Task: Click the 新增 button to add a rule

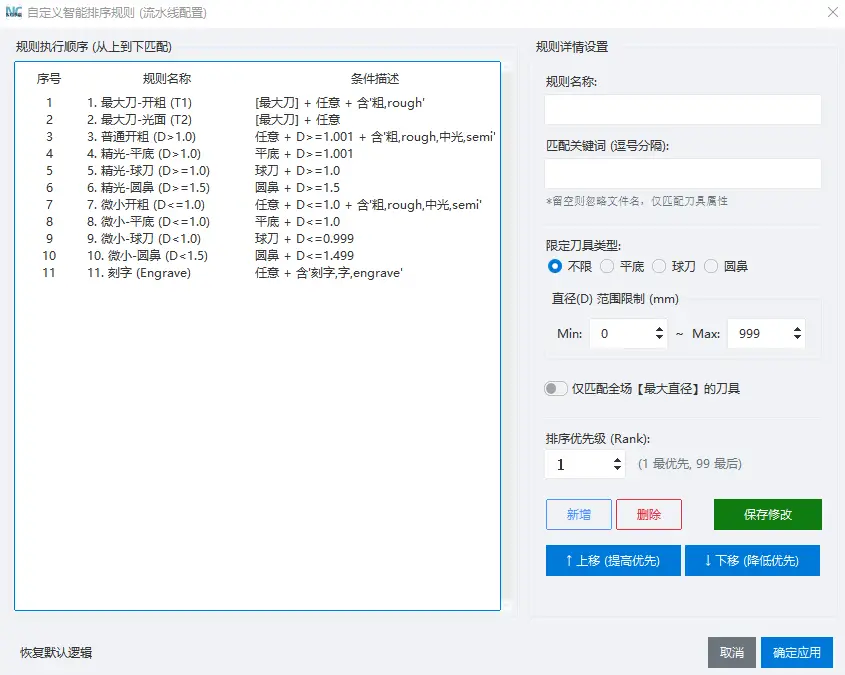Action: pyautogui.click(x=578, y=514)
